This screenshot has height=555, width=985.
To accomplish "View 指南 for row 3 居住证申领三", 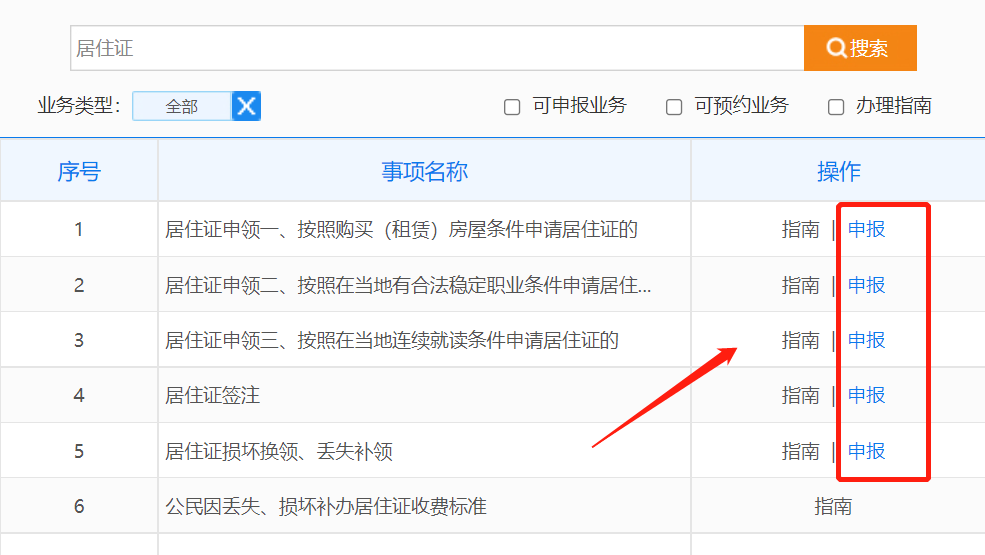I will (x=800, y=340).
